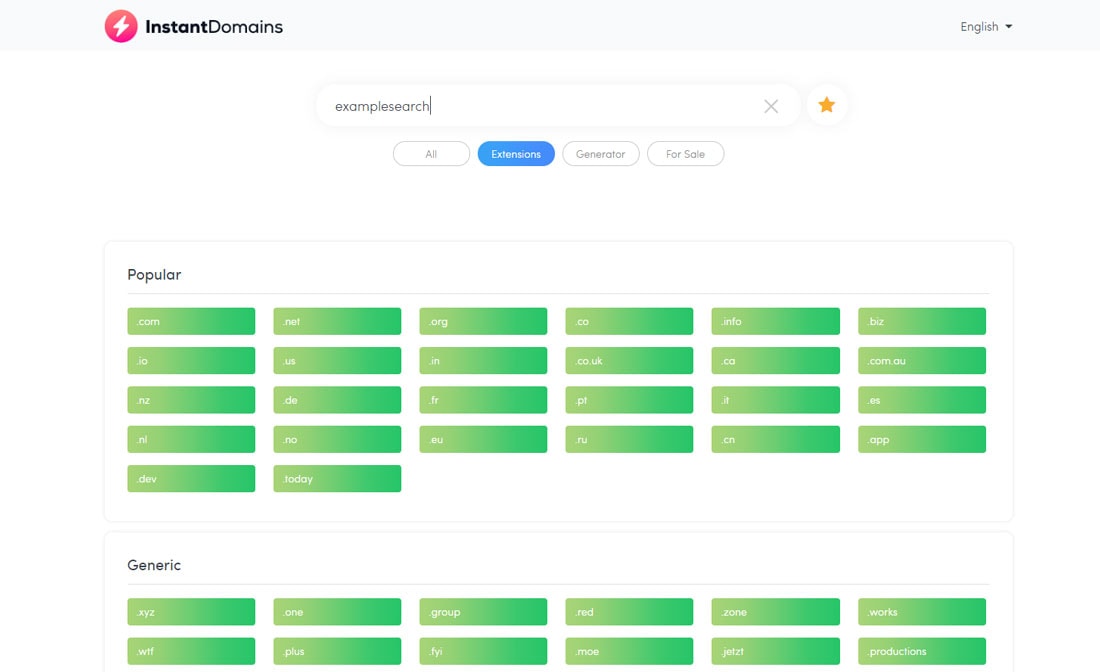Pick the .wtf extension

tap(192, 651)
